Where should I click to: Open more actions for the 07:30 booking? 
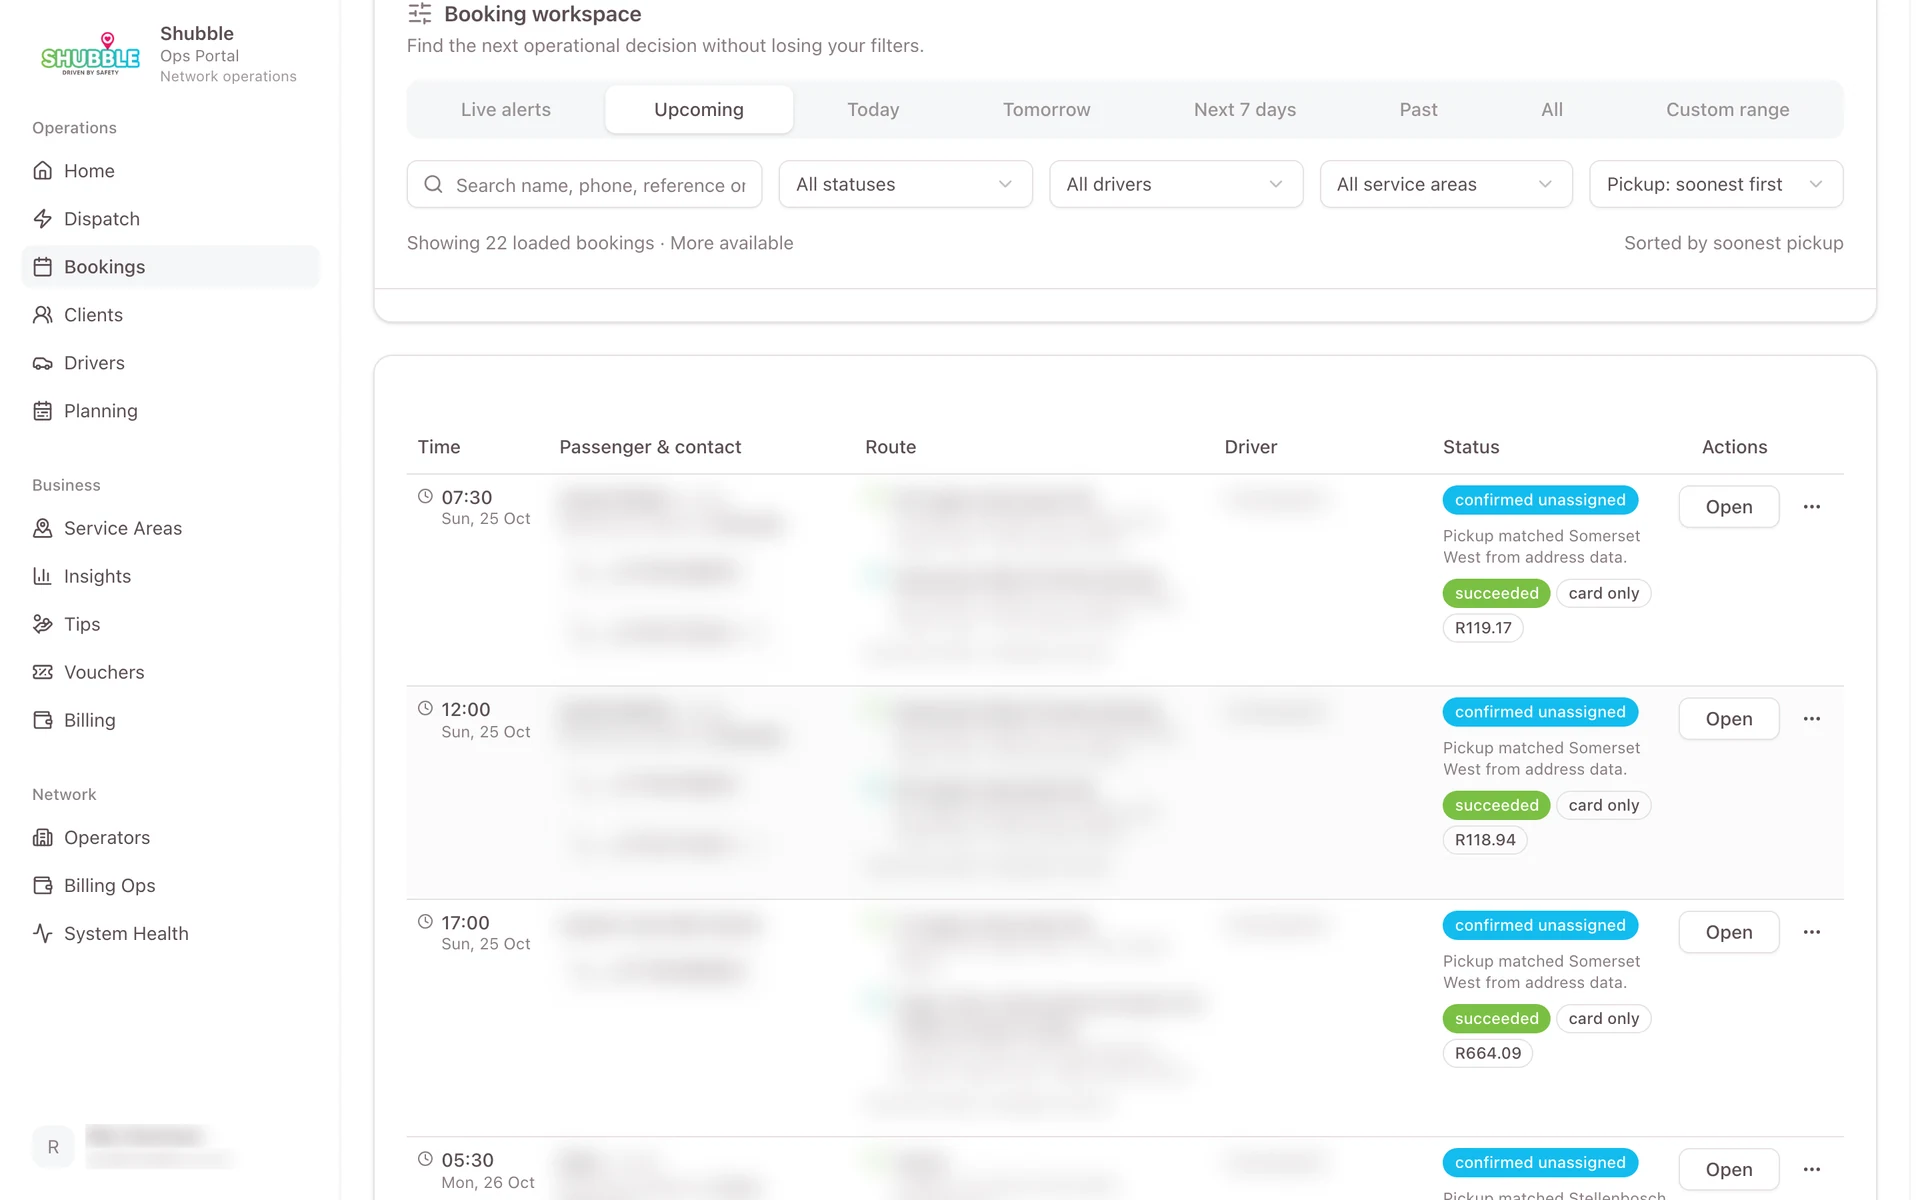[x=1812, y=507]
